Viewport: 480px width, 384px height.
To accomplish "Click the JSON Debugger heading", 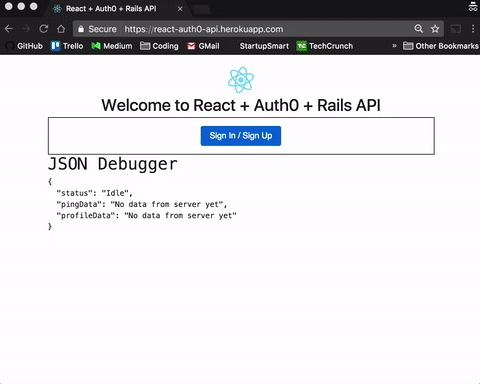I will click(x=113, y=164).
